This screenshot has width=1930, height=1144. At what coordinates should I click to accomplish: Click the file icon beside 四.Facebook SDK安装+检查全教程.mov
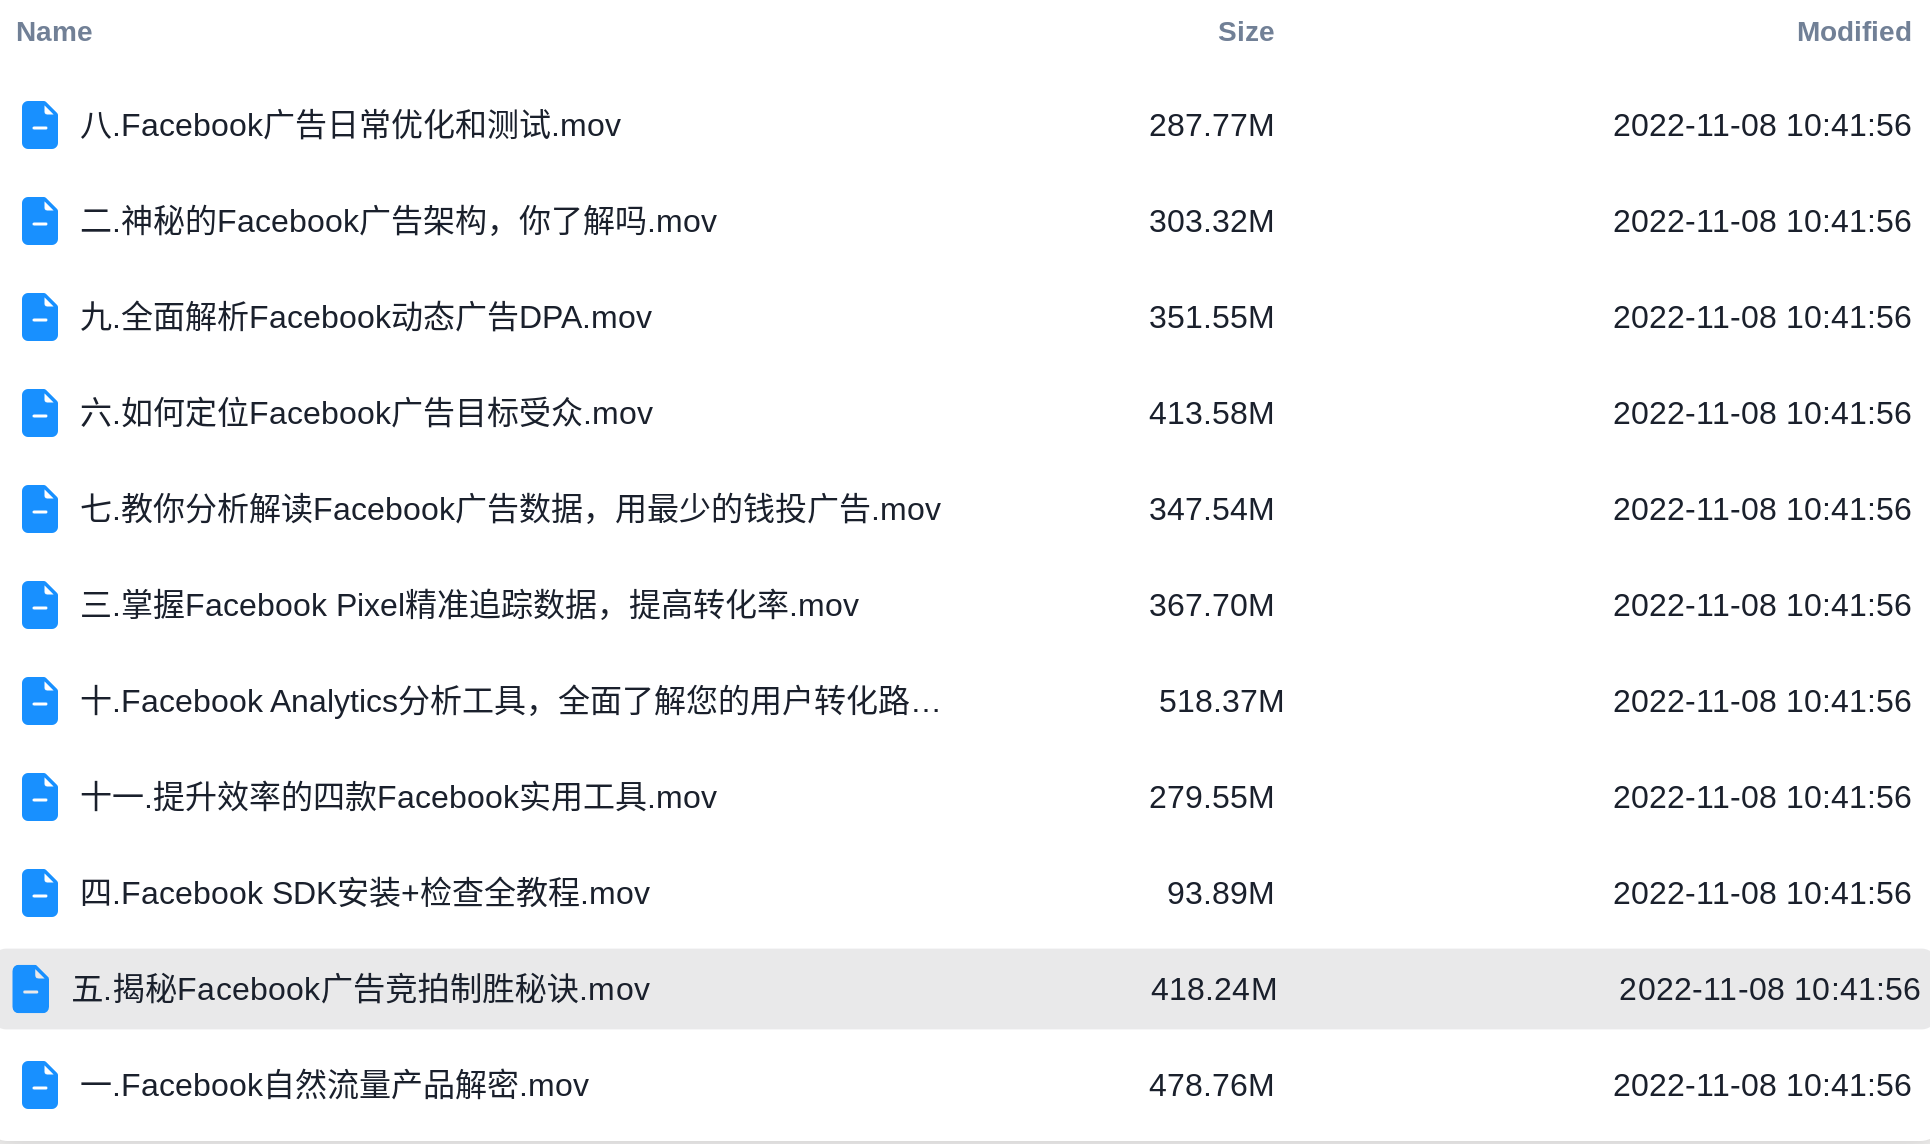pyautogui.click(x=40, y=893)
